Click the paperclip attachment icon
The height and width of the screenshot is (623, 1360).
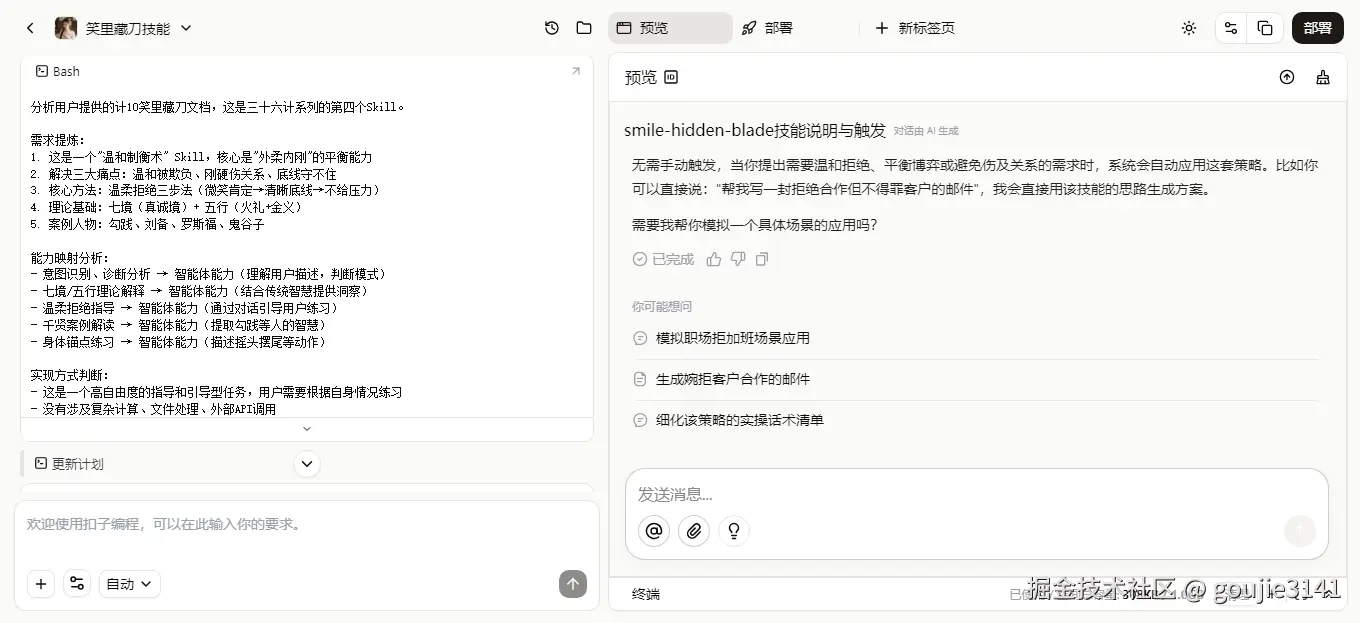pyautogui.click(x=694, y=531)
